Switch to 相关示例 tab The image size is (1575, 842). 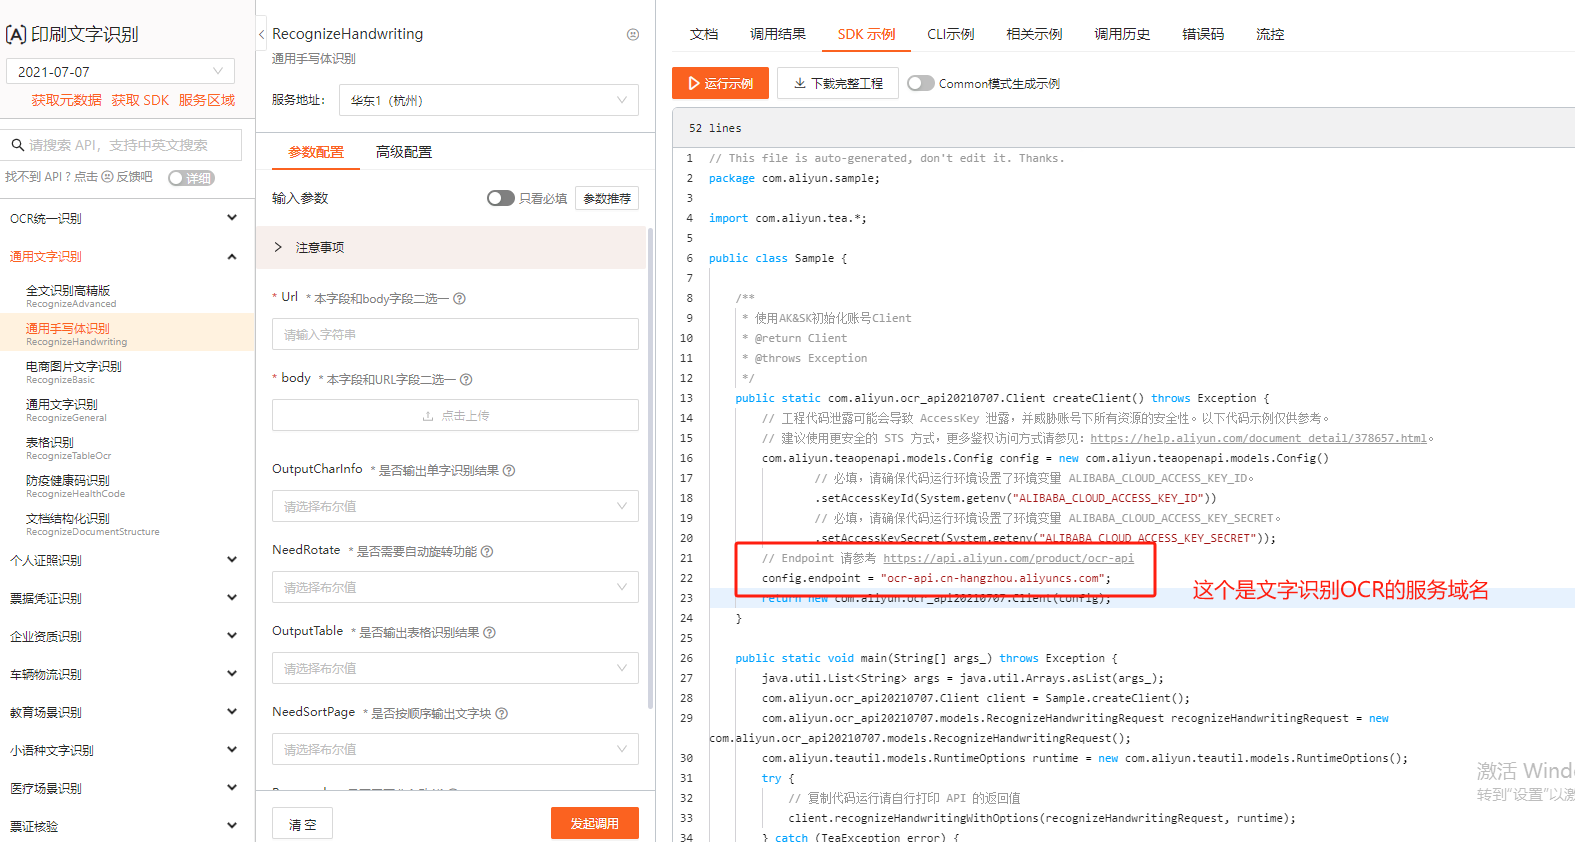[x=1034, y=34]
